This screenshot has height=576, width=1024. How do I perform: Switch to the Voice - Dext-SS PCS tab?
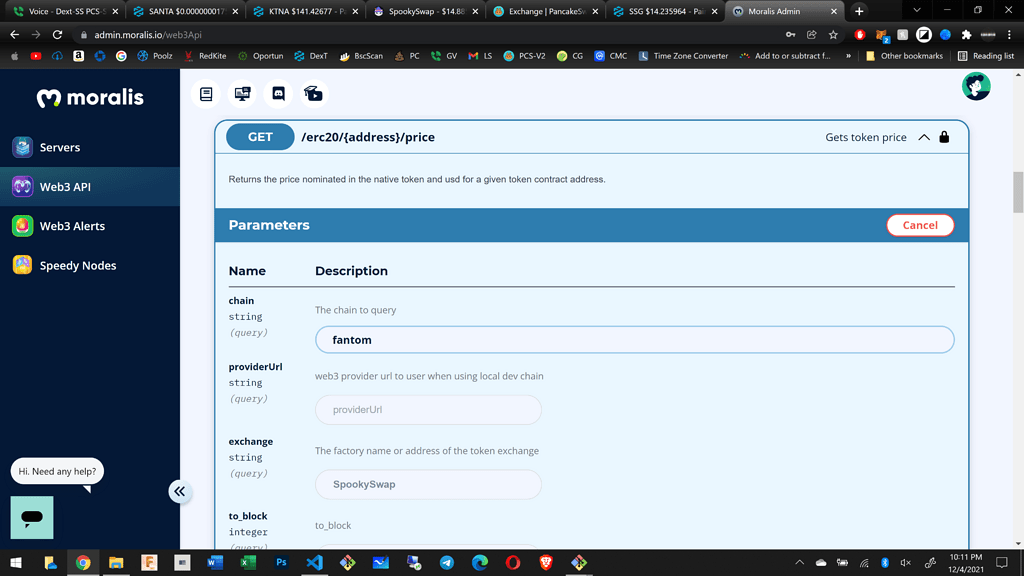(65, 11)
